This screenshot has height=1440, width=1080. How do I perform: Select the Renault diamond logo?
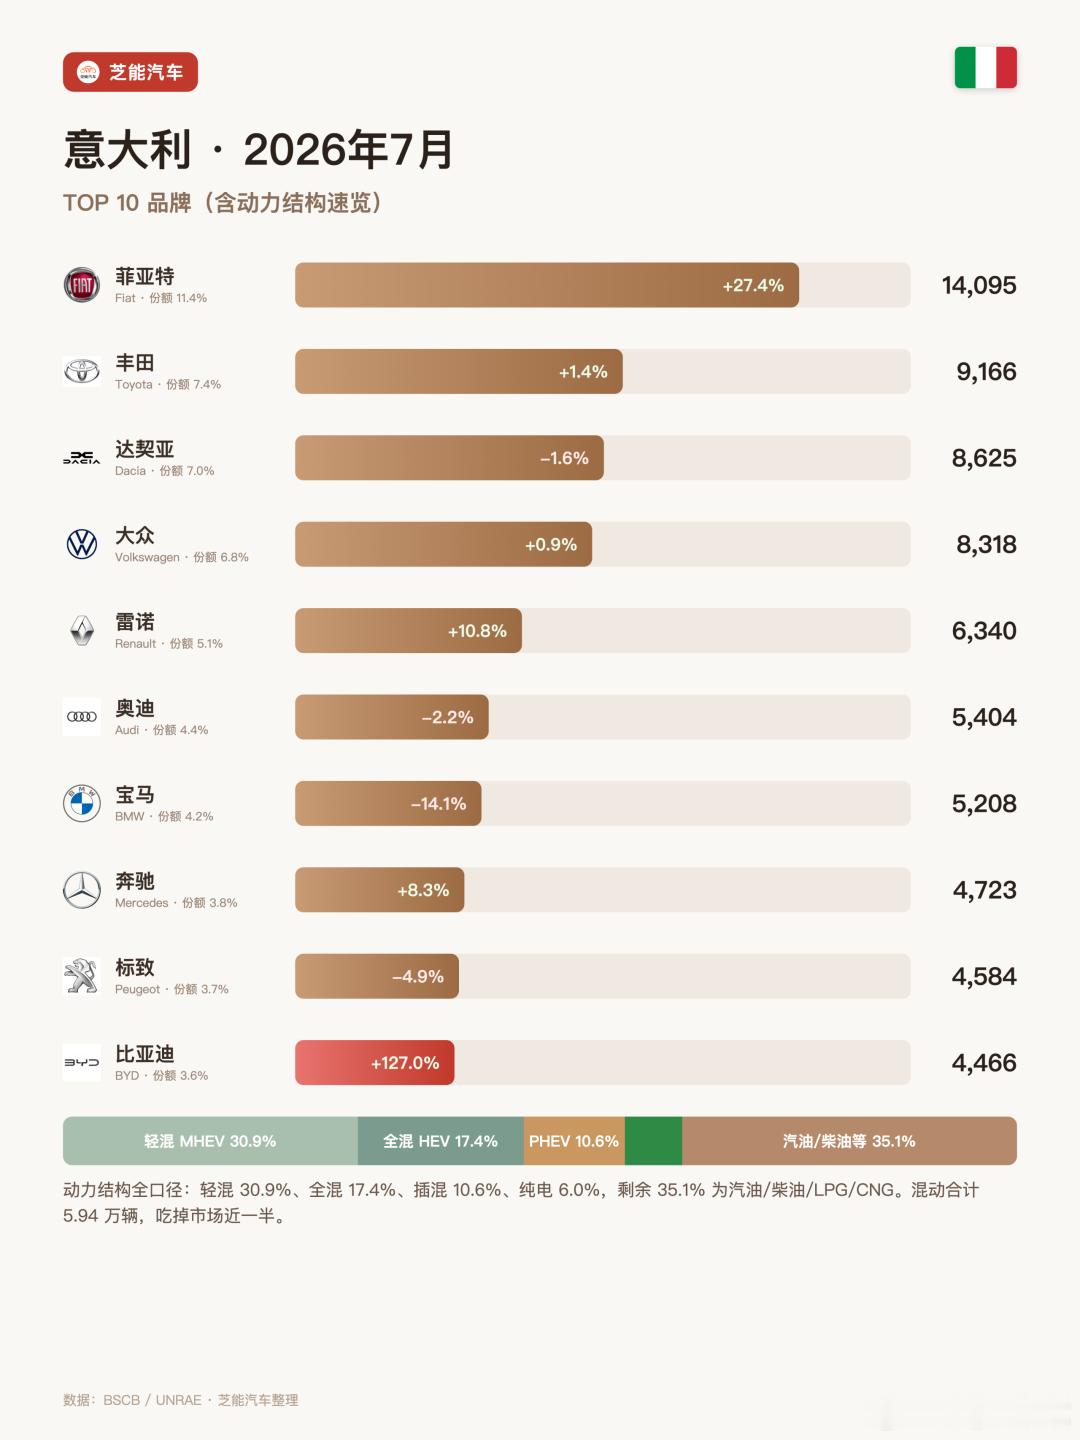(x=82, y=630)
